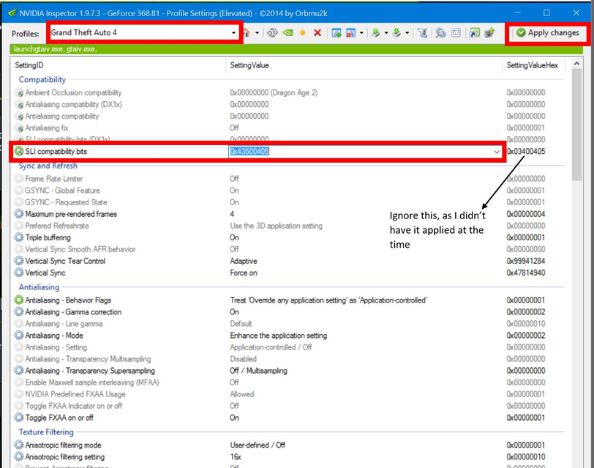
Task: Open the Profiles combo box Grand Theft Auto 4
Action: tap(144, 33)
